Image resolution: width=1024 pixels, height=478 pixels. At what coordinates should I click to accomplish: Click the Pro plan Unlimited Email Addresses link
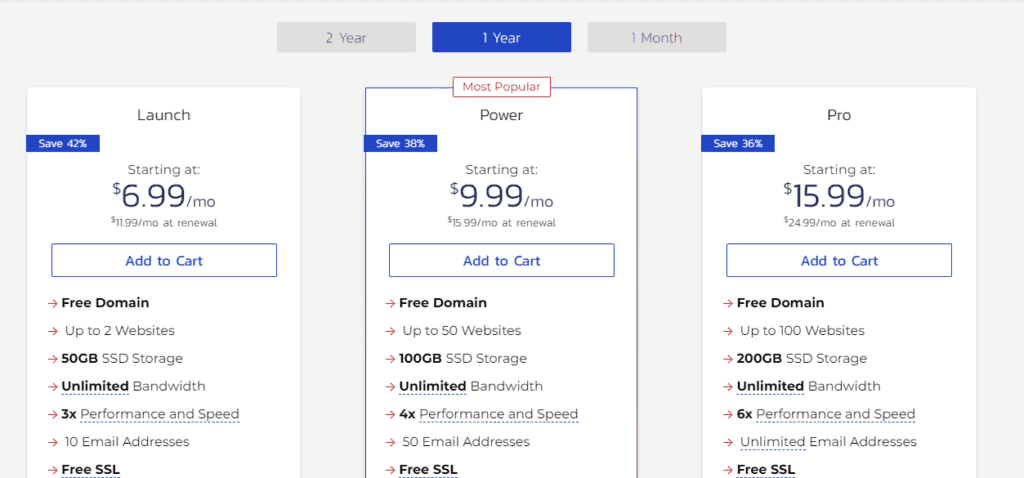click(828, 442)
